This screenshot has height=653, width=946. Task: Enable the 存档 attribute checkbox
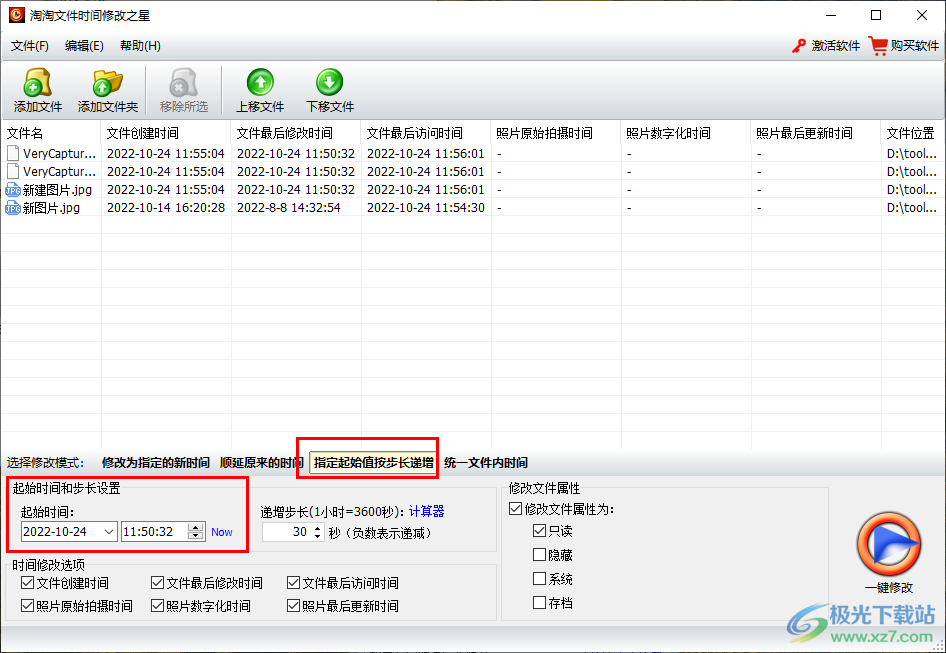coord(539,602)
